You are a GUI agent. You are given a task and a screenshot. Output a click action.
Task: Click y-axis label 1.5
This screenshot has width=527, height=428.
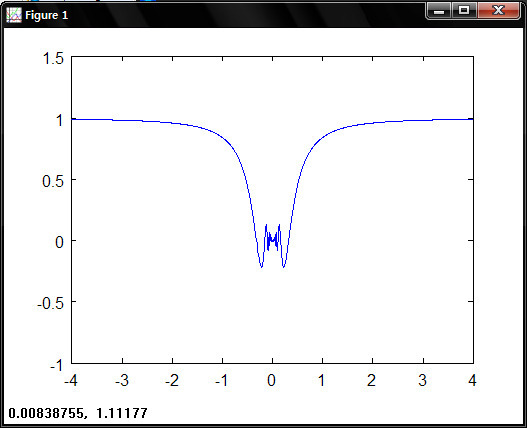point(53,58)
